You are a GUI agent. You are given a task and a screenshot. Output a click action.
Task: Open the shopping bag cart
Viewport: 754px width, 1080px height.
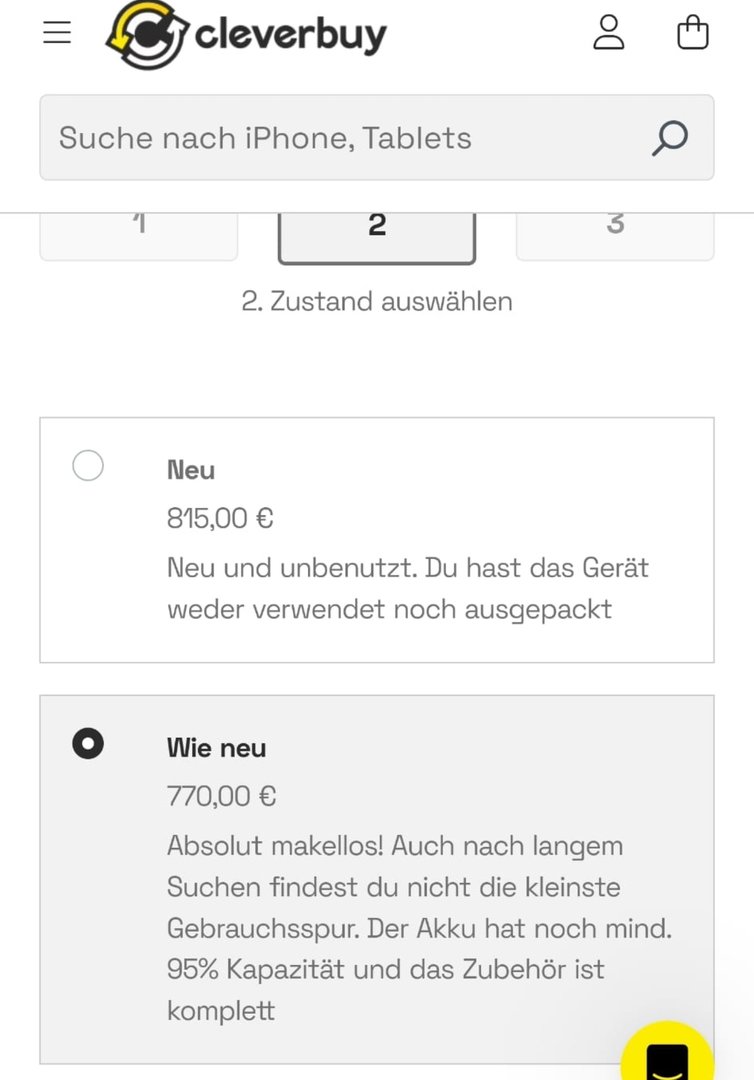click(x=693, y=33)
